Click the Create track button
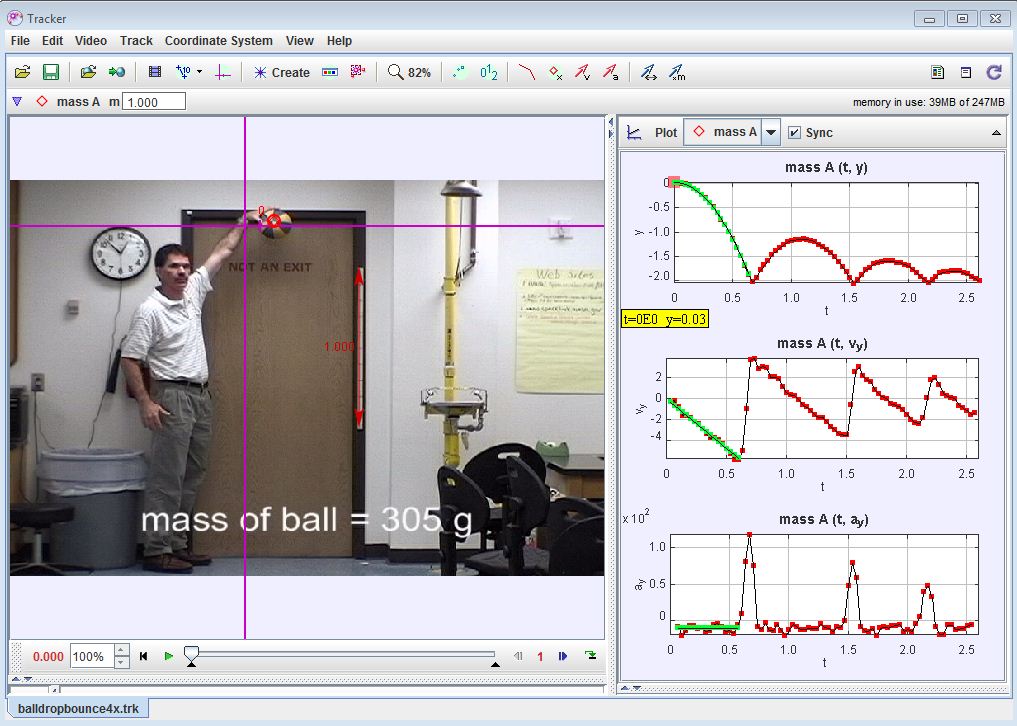This screenshot has width=1017, height=726. tap(281, 72)
